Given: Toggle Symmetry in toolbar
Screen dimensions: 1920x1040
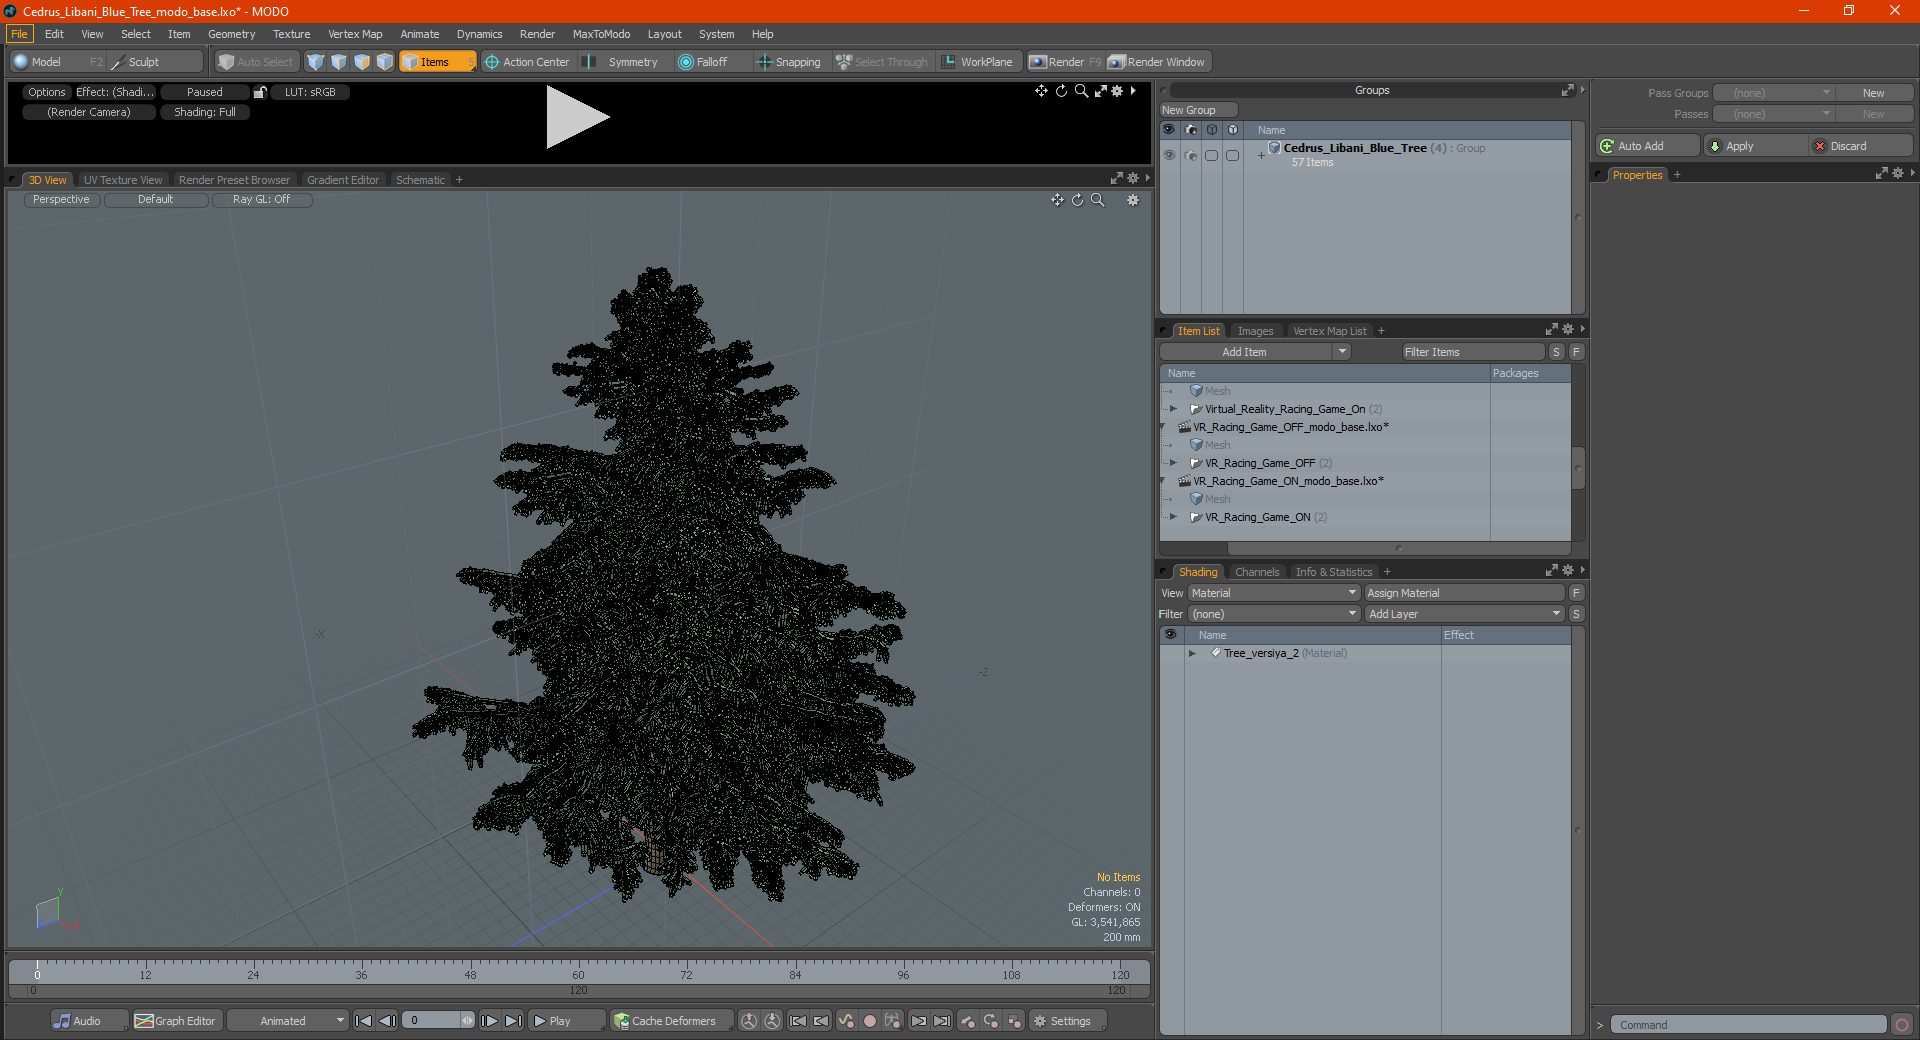Looking at the screenshot, I should click(623, 62).
